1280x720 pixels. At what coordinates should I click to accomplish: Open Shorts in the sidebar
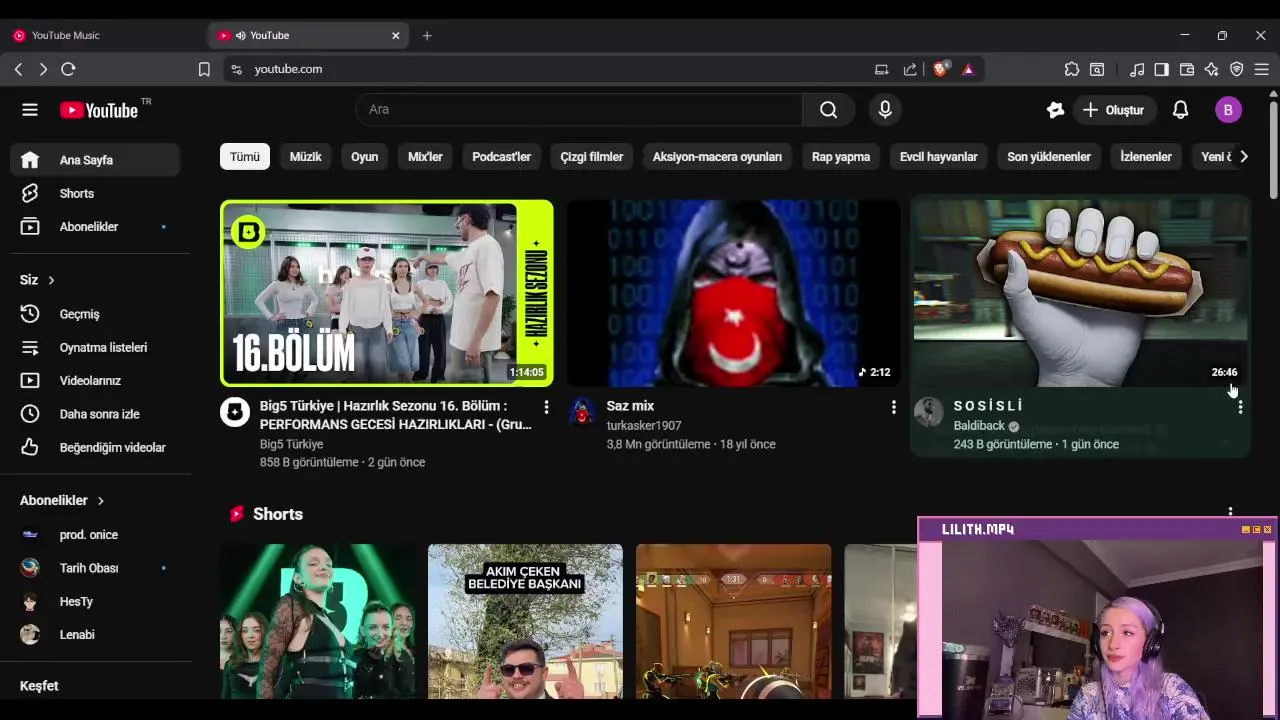(95, 193)
